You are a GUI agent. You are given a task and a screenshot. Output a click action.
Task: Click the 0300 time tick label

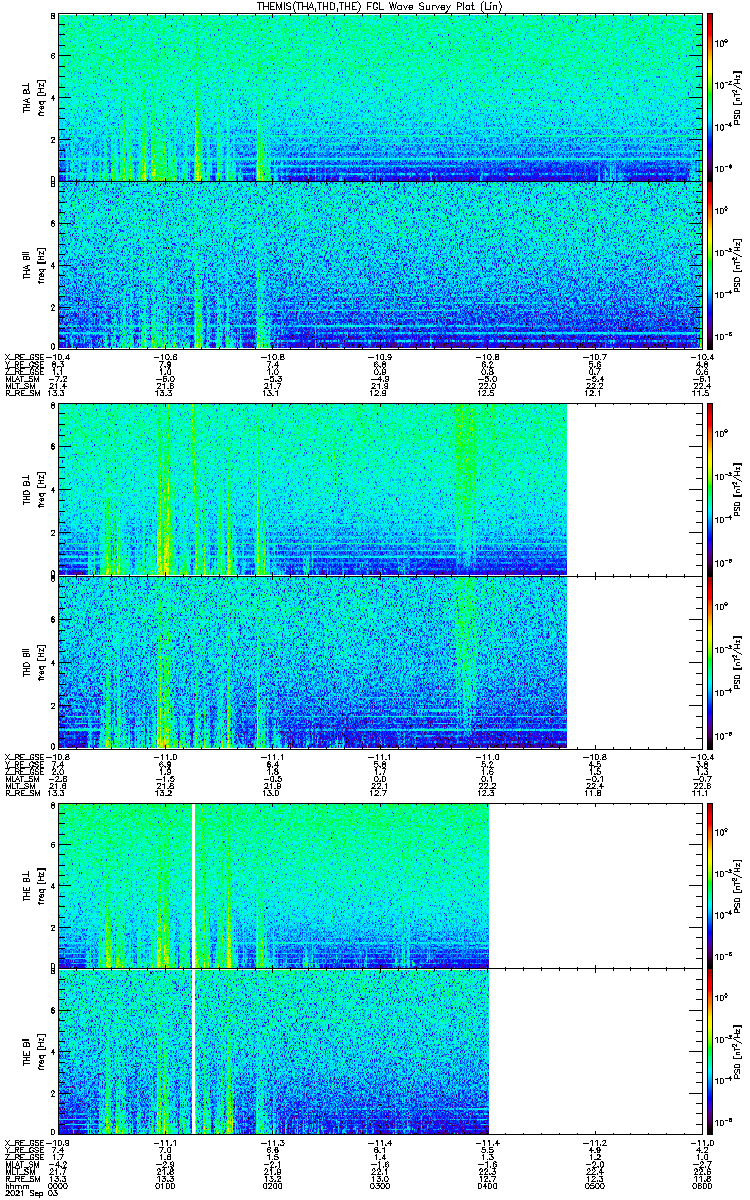coord(378,1185)
